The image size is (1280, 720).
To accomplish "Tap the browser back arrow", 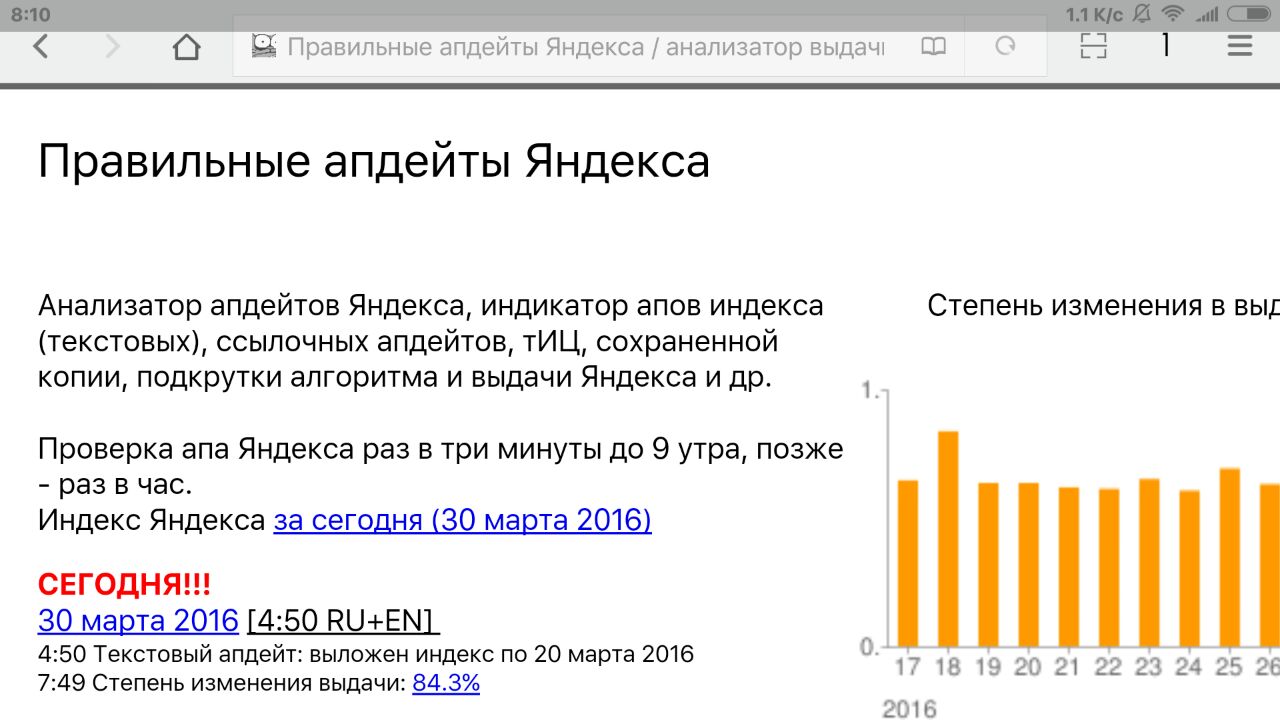I will coord(40,46).
